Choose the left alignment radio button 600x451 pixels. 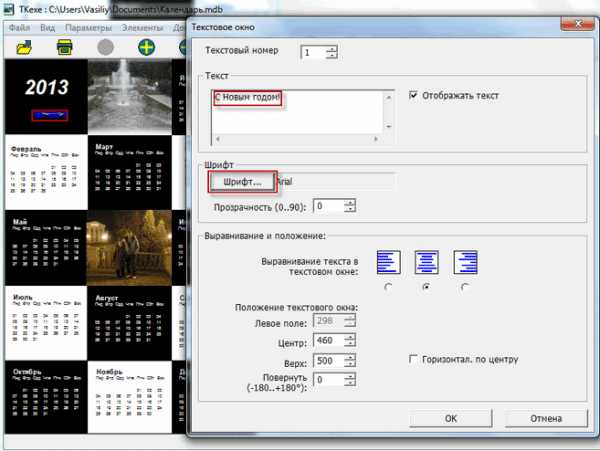point(388,288)
